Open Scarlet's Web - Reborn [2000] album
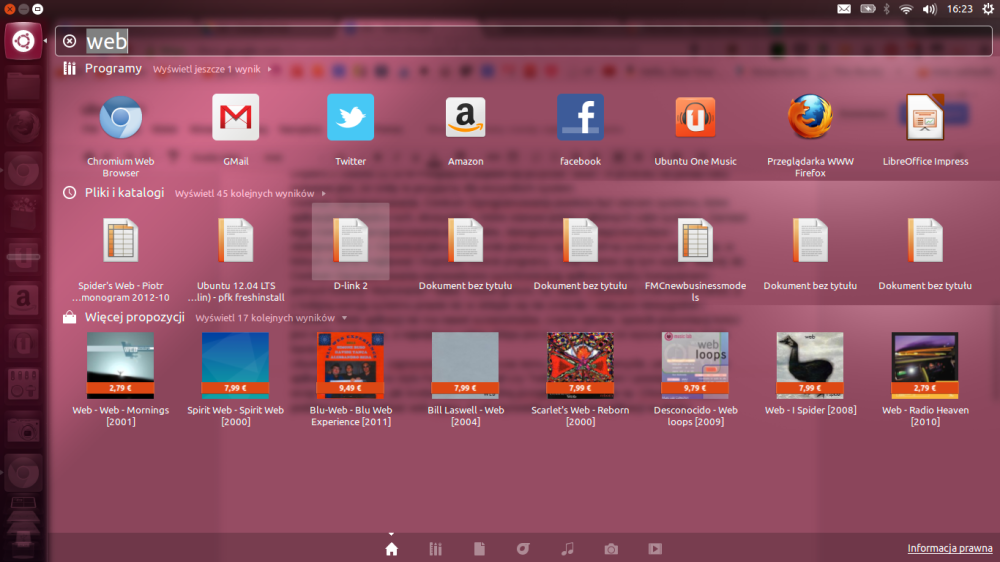Screen dimensions: 1000x562 pyautogui.click(x=580, y=365)
